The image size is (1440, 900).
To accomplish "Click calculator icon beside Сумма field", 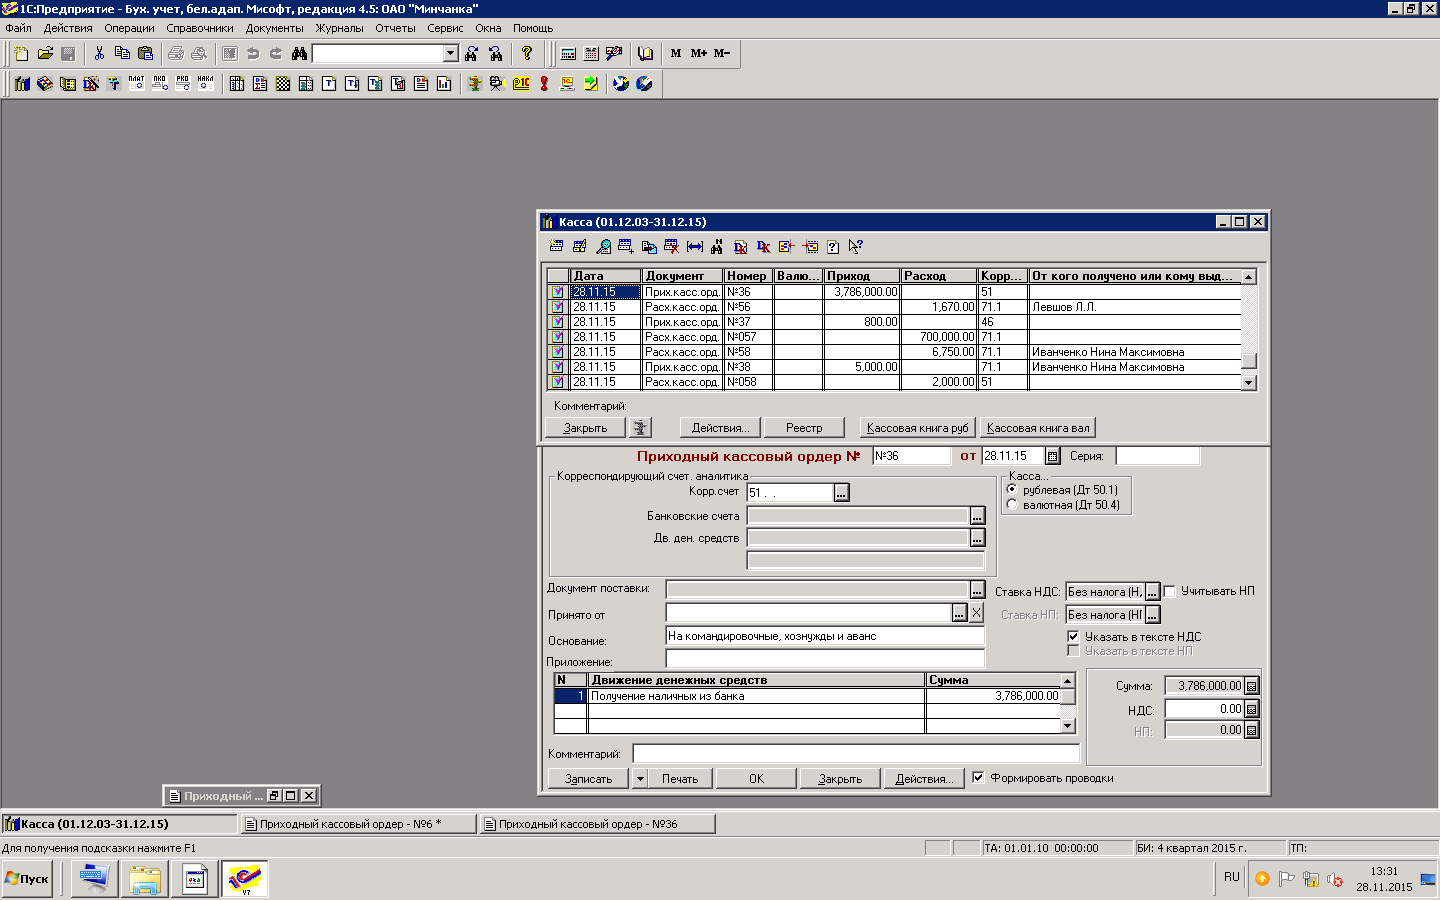I will pos(1251,686).
